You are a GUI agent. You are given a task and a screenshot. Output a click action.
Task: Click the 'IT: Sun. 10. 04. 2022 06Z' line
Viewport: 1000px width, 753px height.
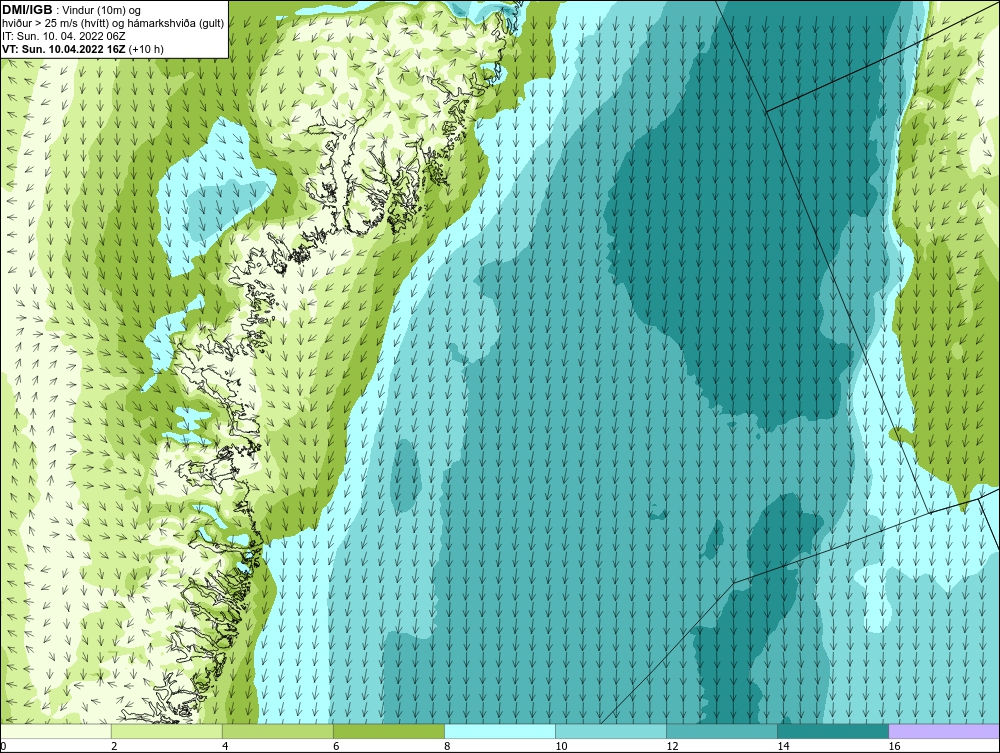click(x=64, y=36)
